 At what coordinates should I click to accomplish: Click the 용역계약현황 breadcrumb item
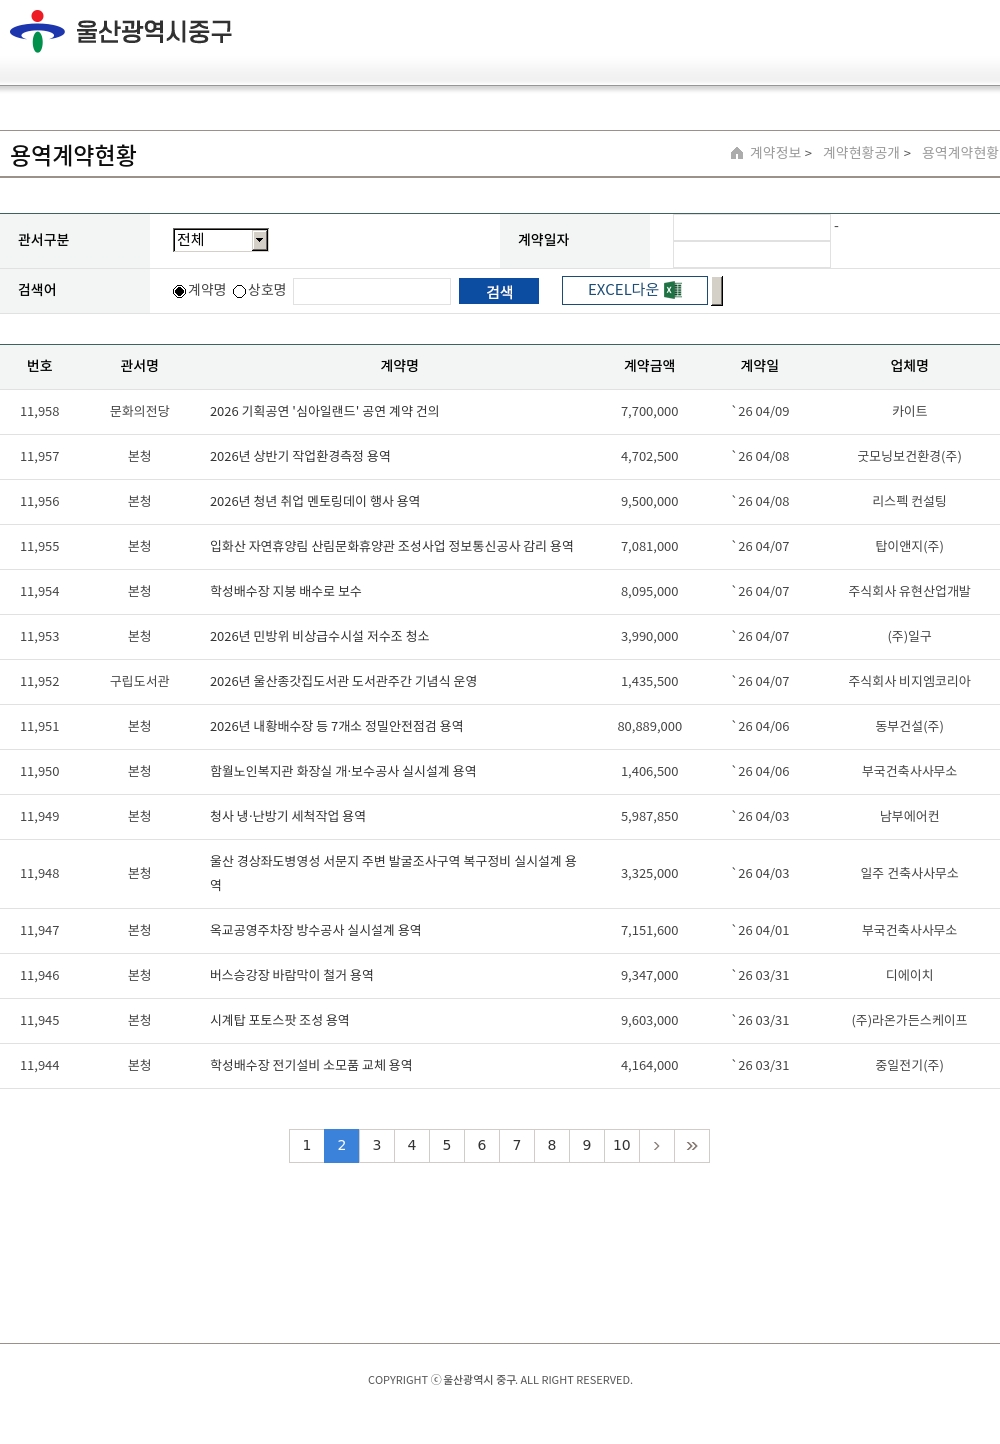[959, 153]
